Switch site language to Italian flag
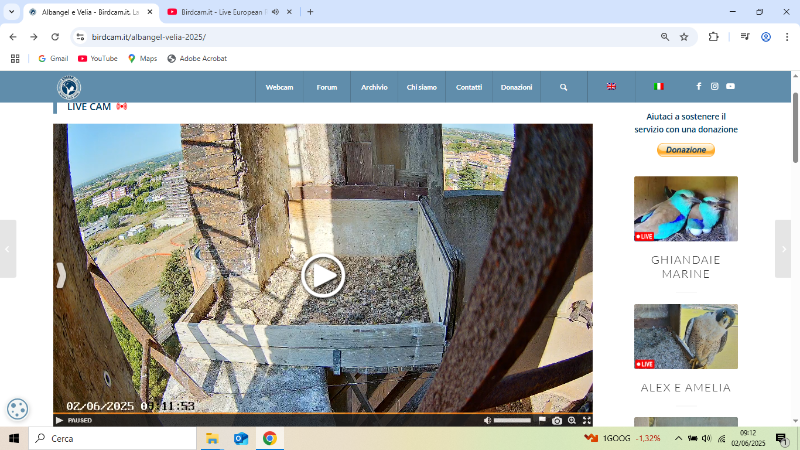Screen dimensions: 800x450 (x=659, y=87)
